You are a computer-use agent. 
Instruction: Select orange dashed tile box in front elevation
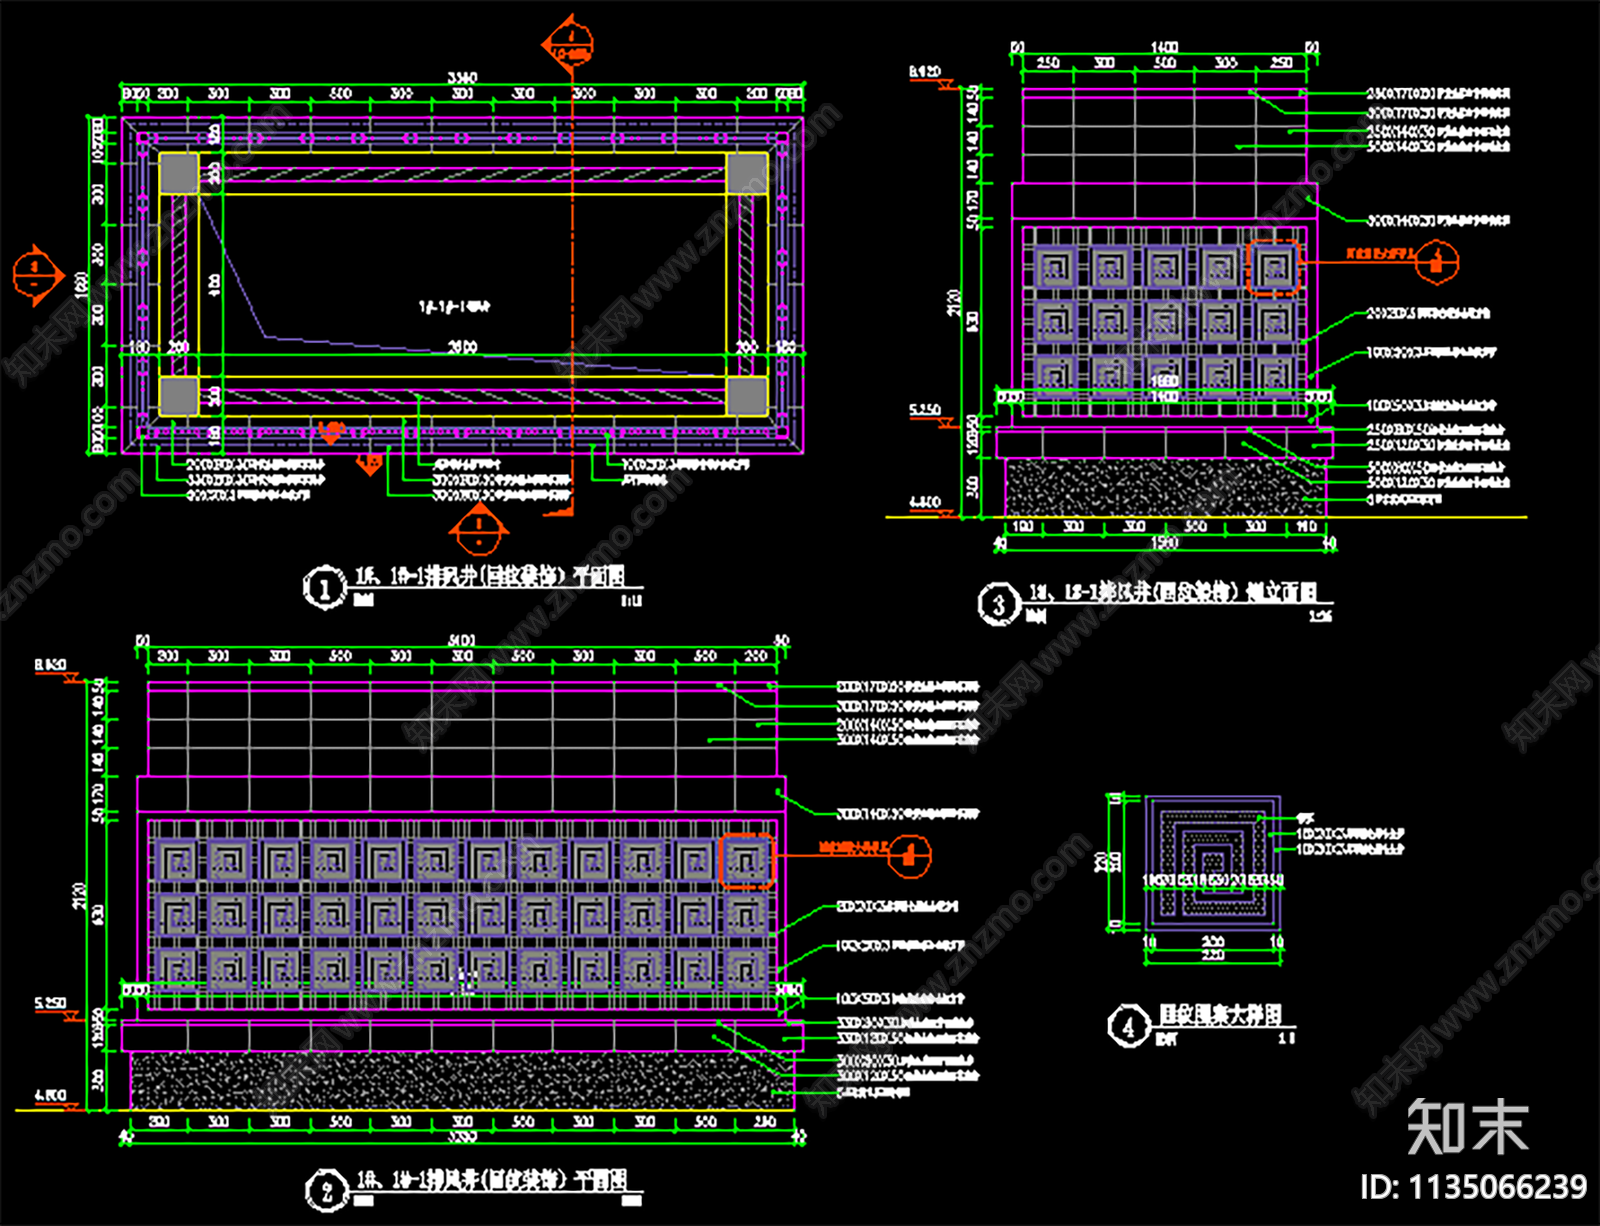click(747, 860)
